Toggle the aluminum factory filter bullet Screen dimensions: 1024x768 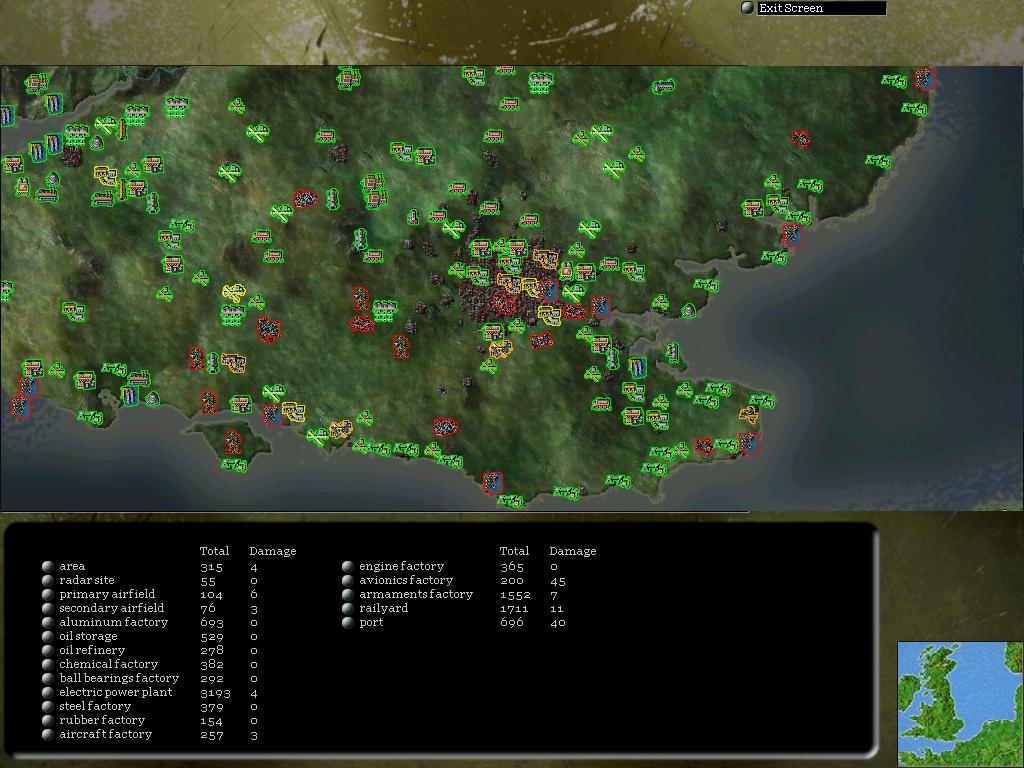[x=48, y=622]
